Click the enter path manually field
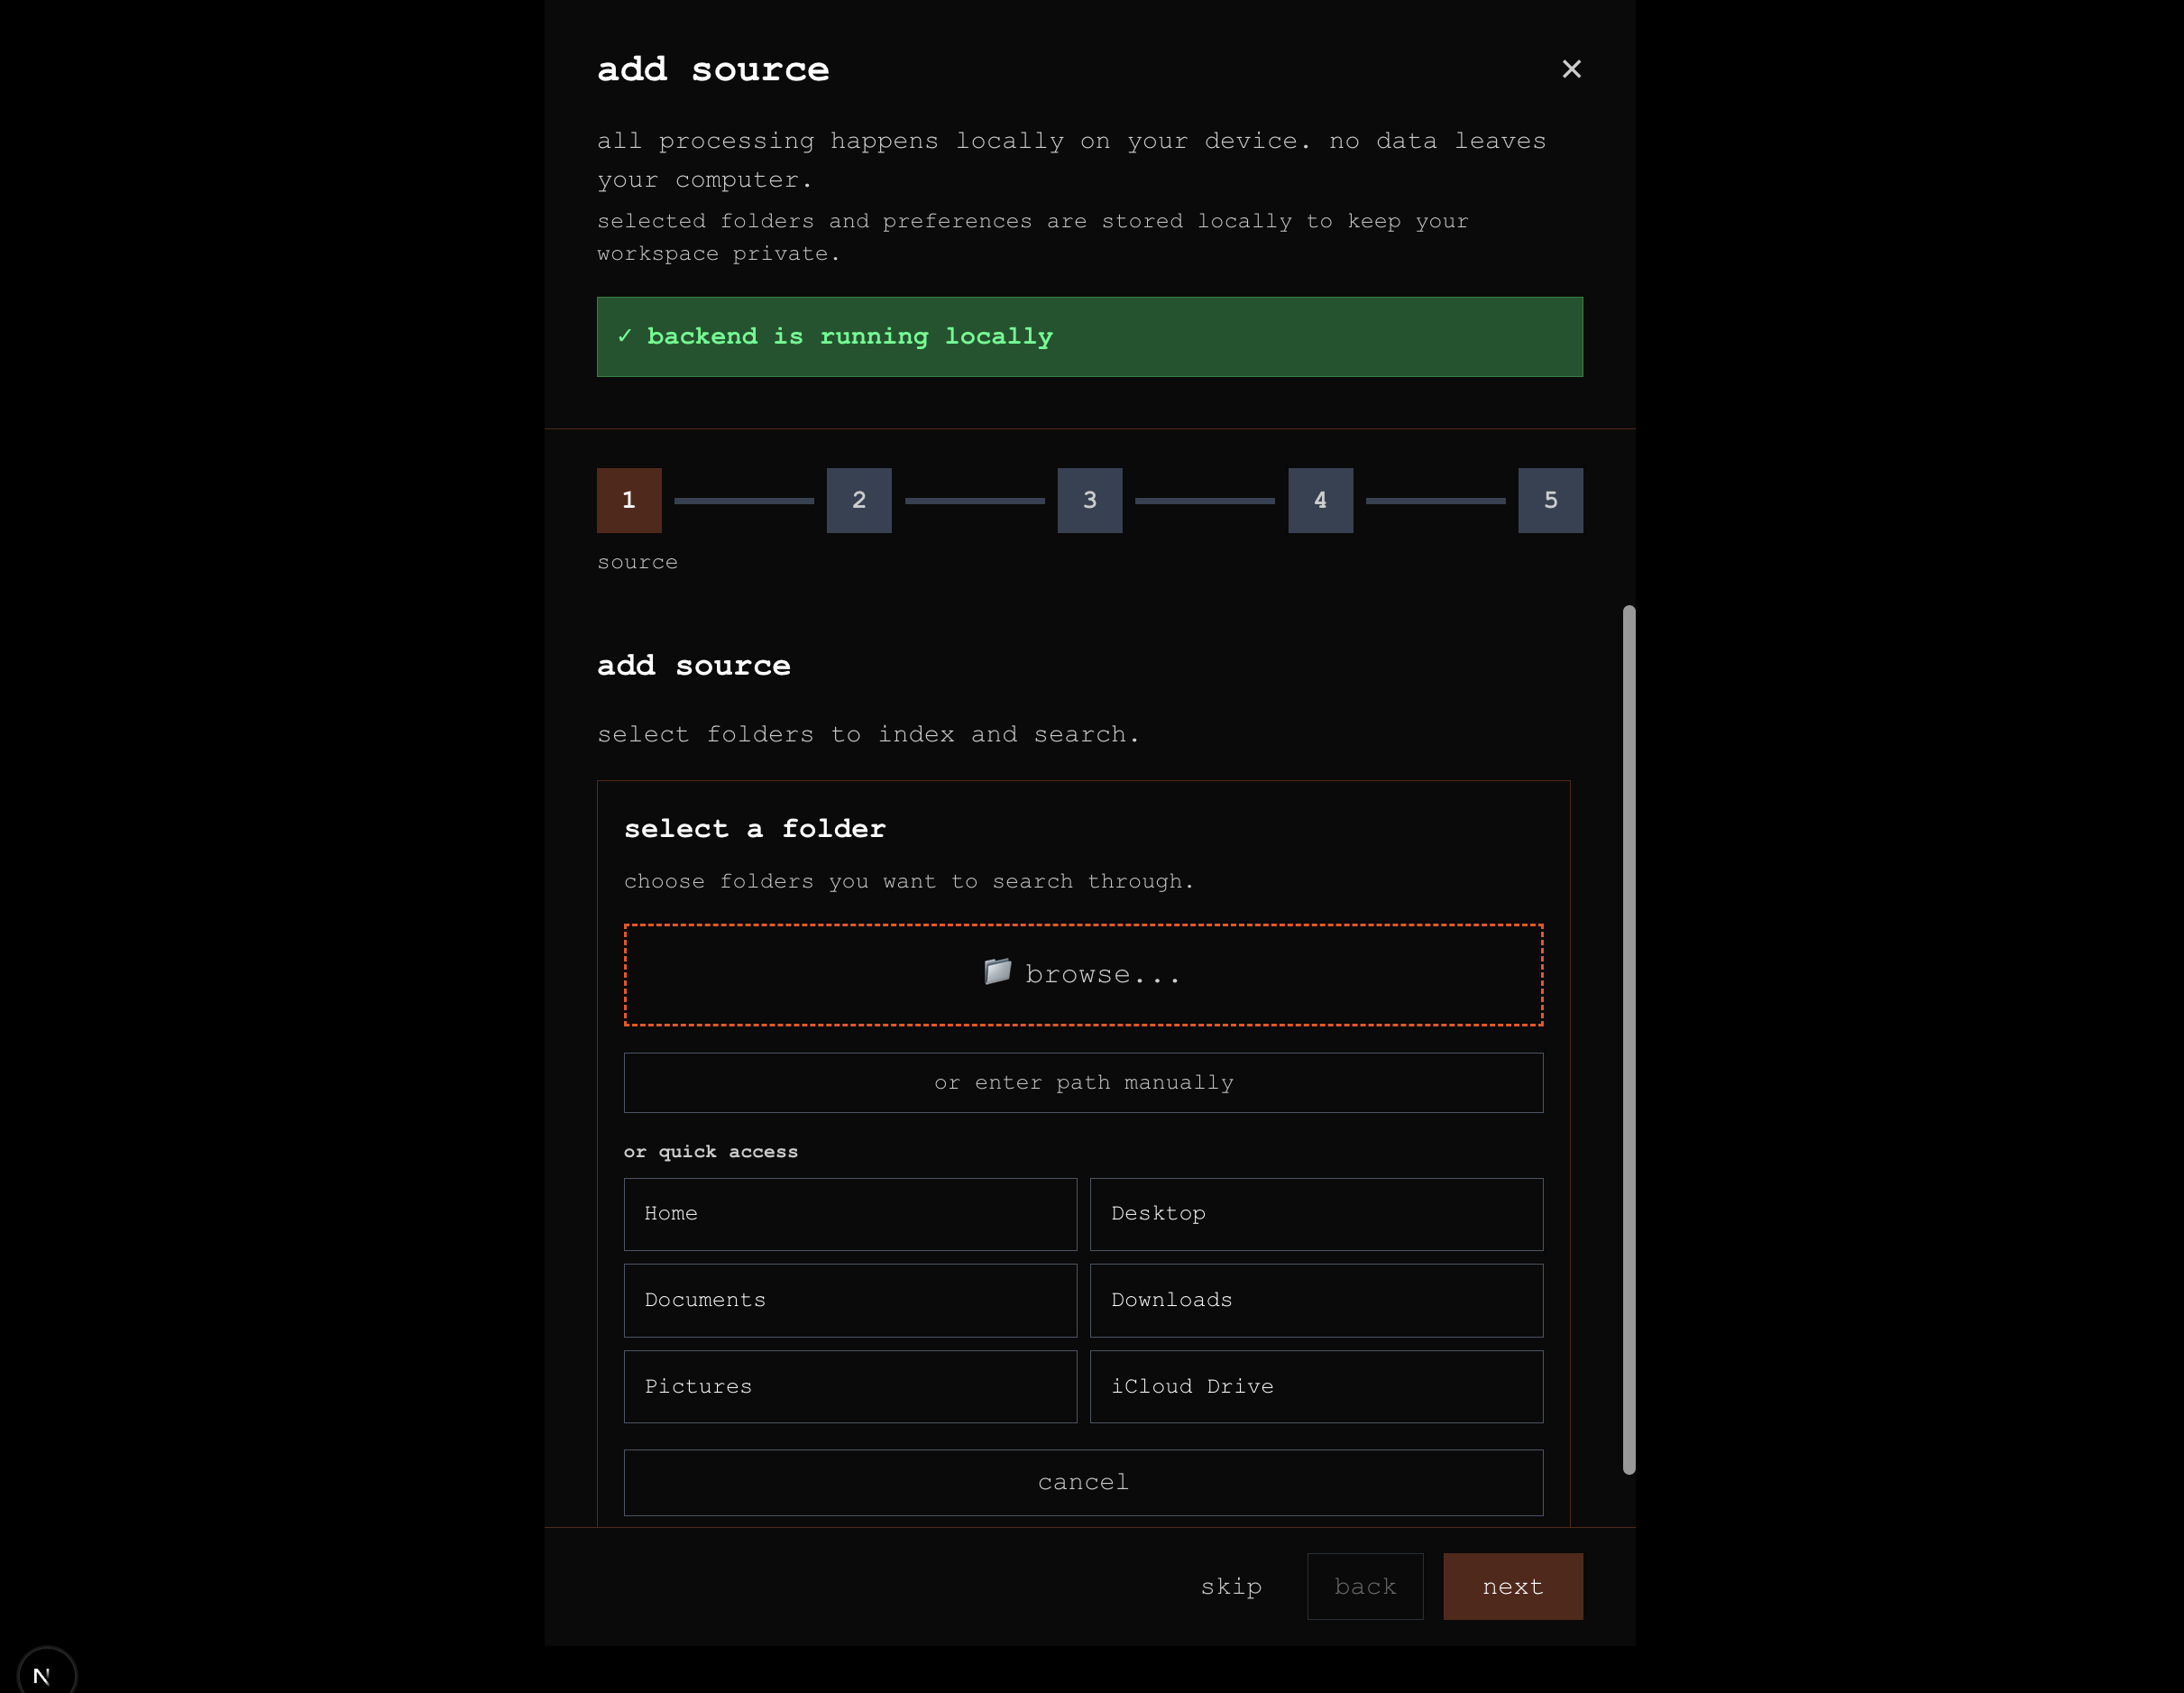This screenshot has height=1693, width=2184. coord(1083,1082)
